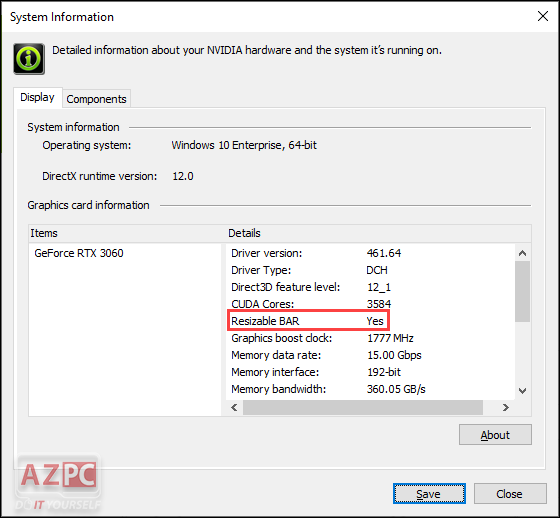Click the horizontal scrollbar thumb
560x518 pixels.
(363, 407)
